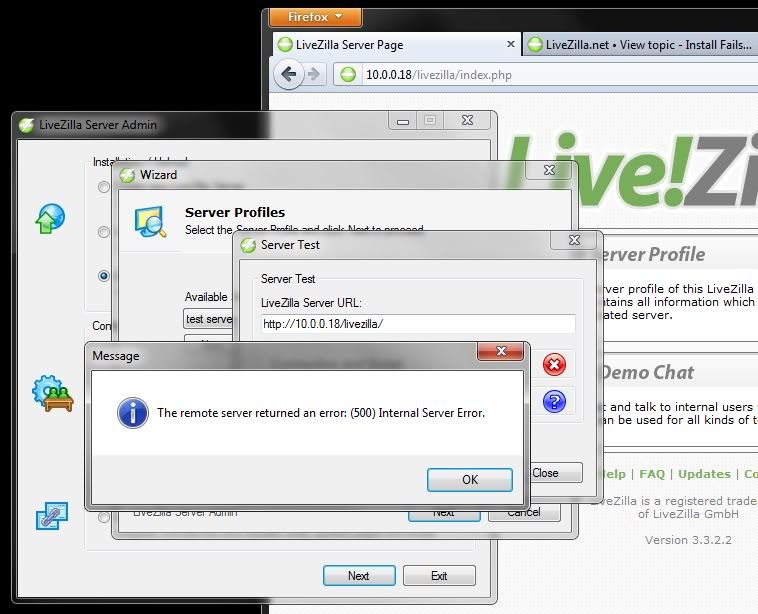Select the second radio button in Server Admin
The width and height of the screenshot is (758, 614).
(x=103, y=232)
